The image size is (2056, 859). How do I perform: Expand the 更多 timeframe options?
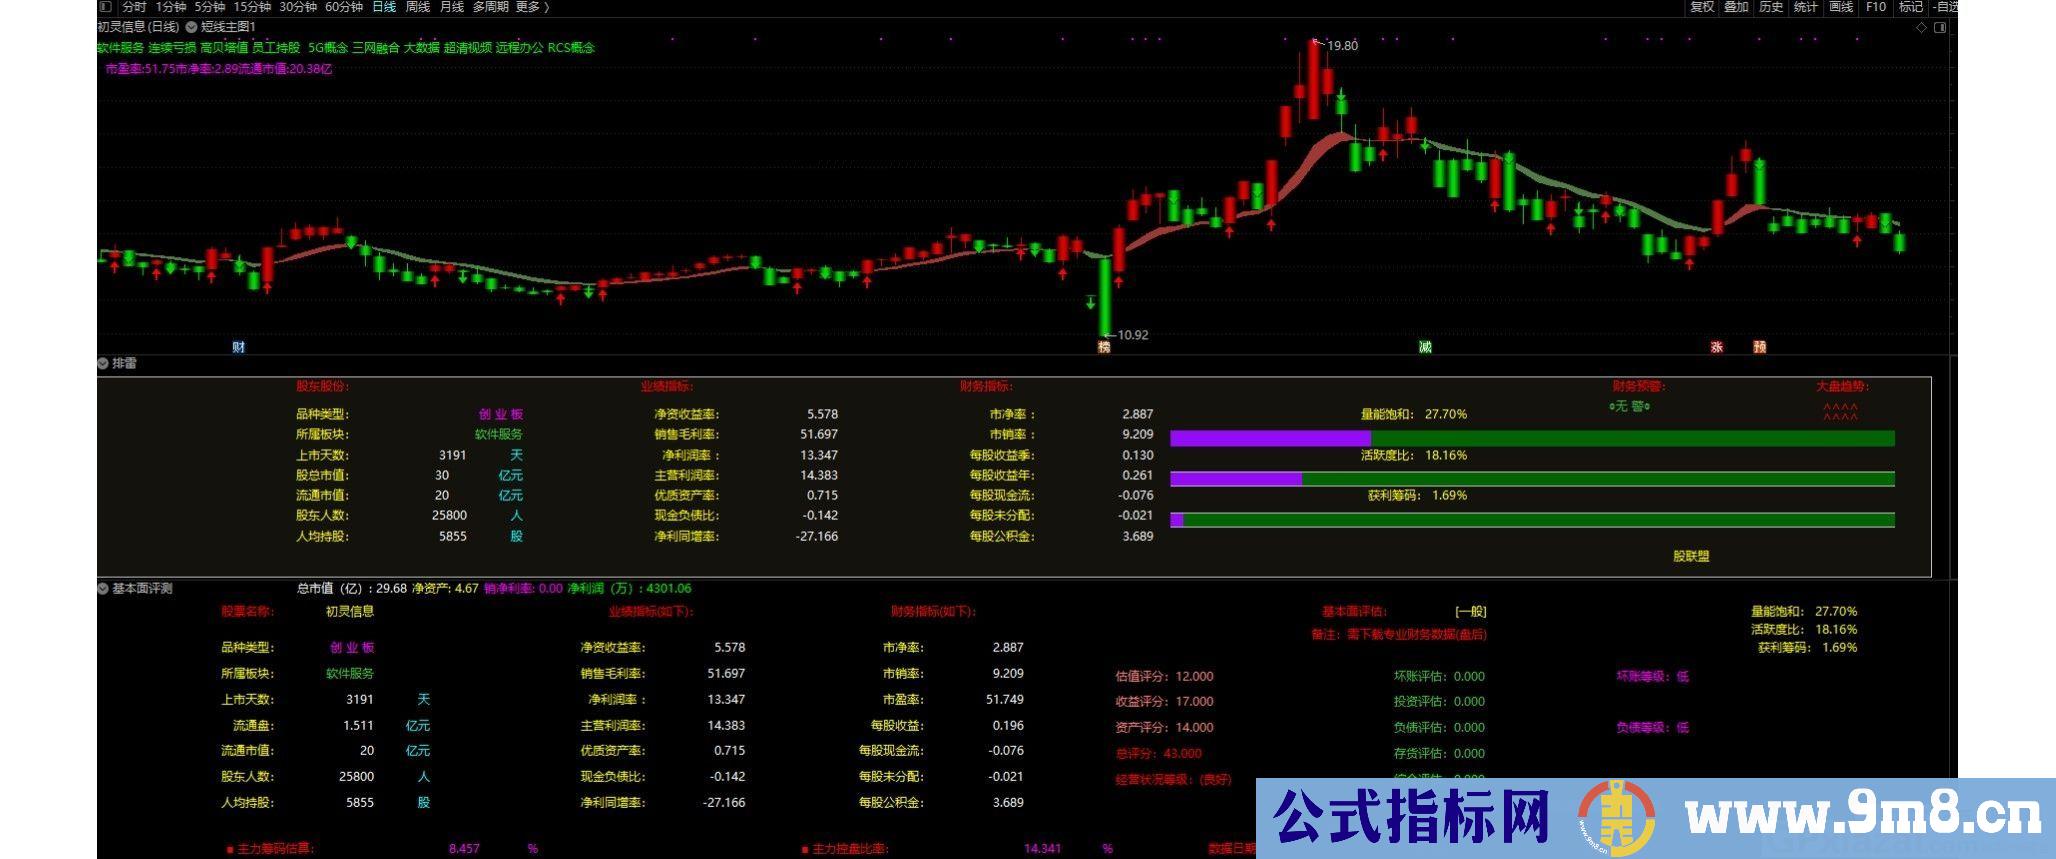pos(532,7)
